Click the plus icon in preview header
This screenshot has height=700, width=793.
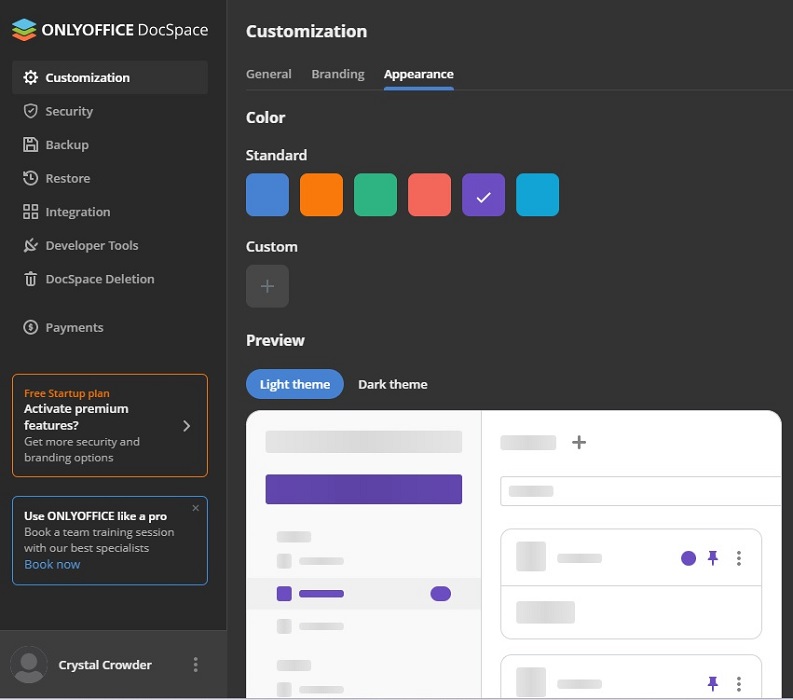579,443
